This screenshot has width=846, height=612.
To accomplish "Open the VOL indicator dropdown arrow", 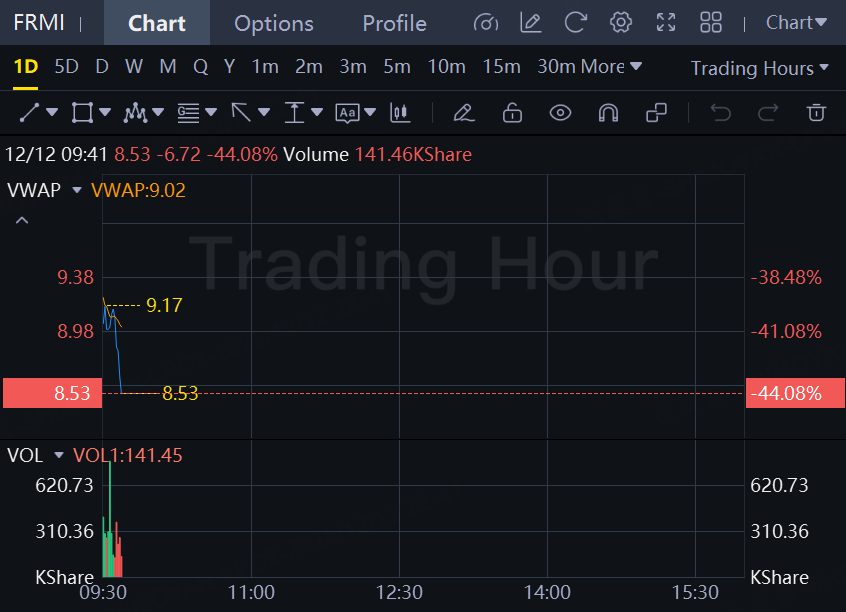I will click(x=59, y=455).
